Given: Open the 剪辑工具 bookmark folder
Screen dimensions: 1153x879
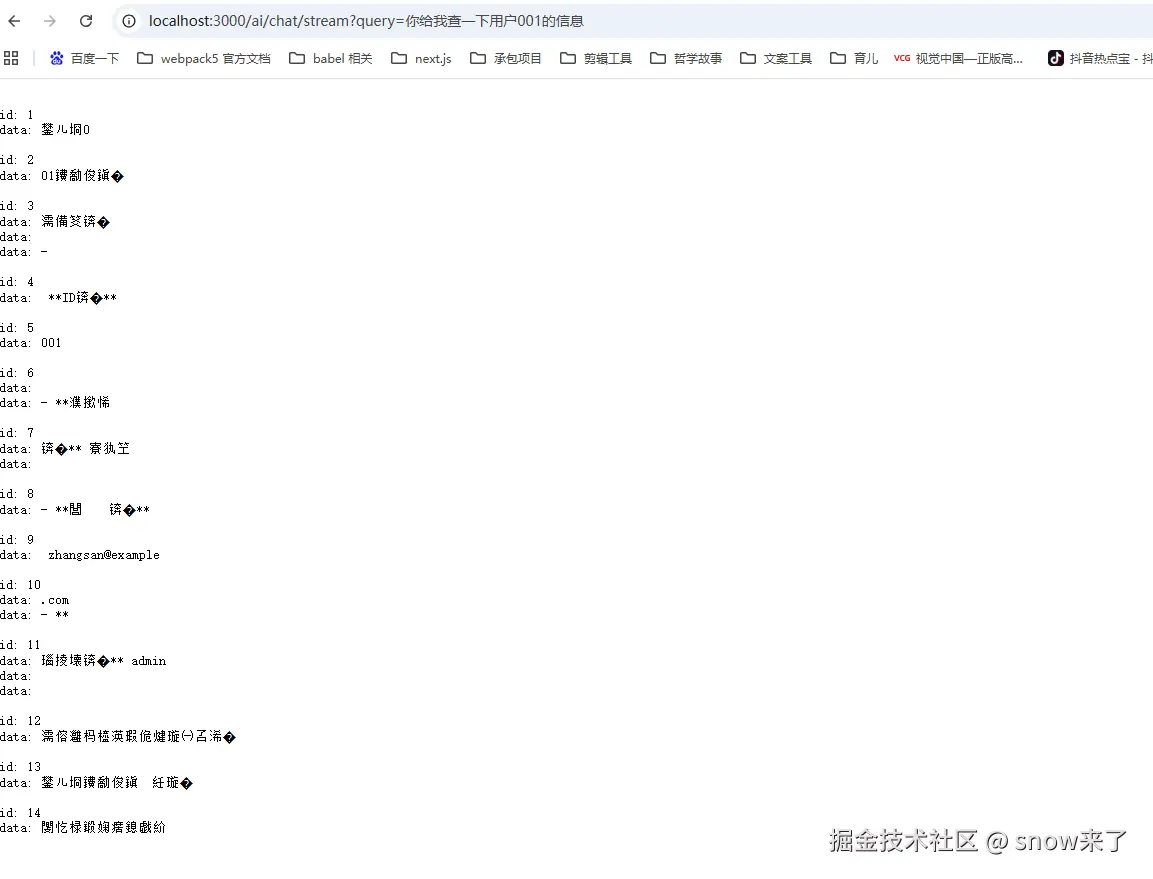Looking at the screenshot, I should [596, 58].
